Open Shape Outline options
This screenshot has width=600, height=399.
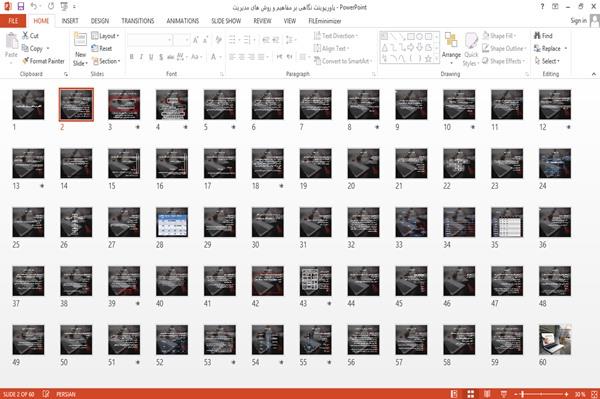(x=504, y=49)
